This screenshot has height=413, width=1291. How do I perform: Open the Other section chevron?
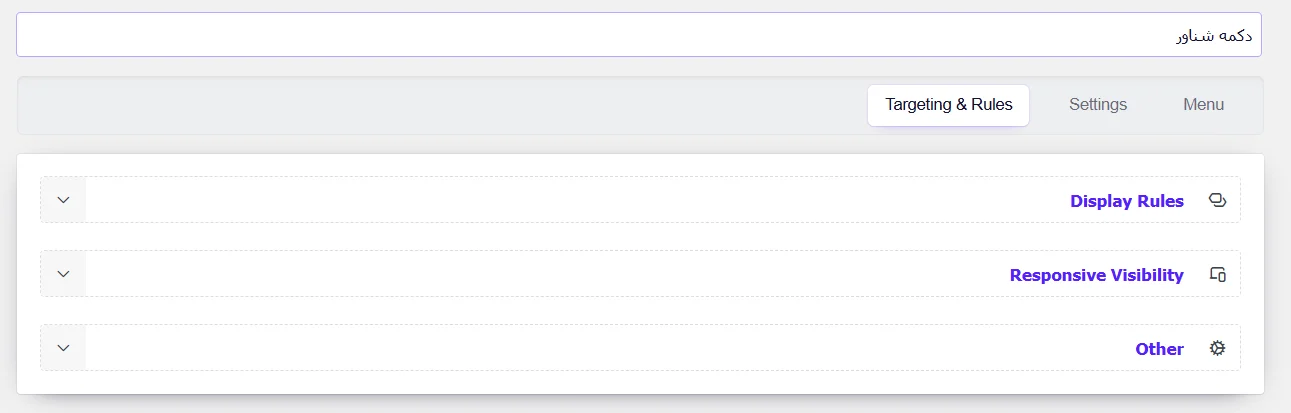click(x=64, y=348)
